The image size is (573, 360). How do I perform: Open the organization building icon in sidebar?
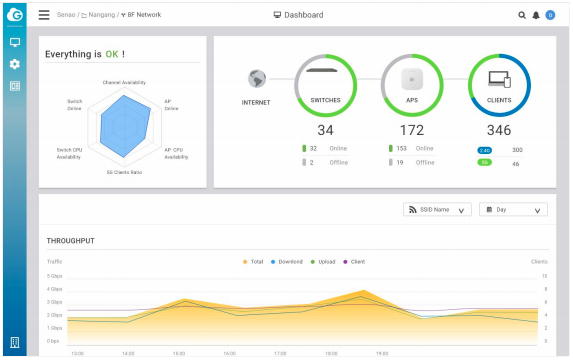15,342
